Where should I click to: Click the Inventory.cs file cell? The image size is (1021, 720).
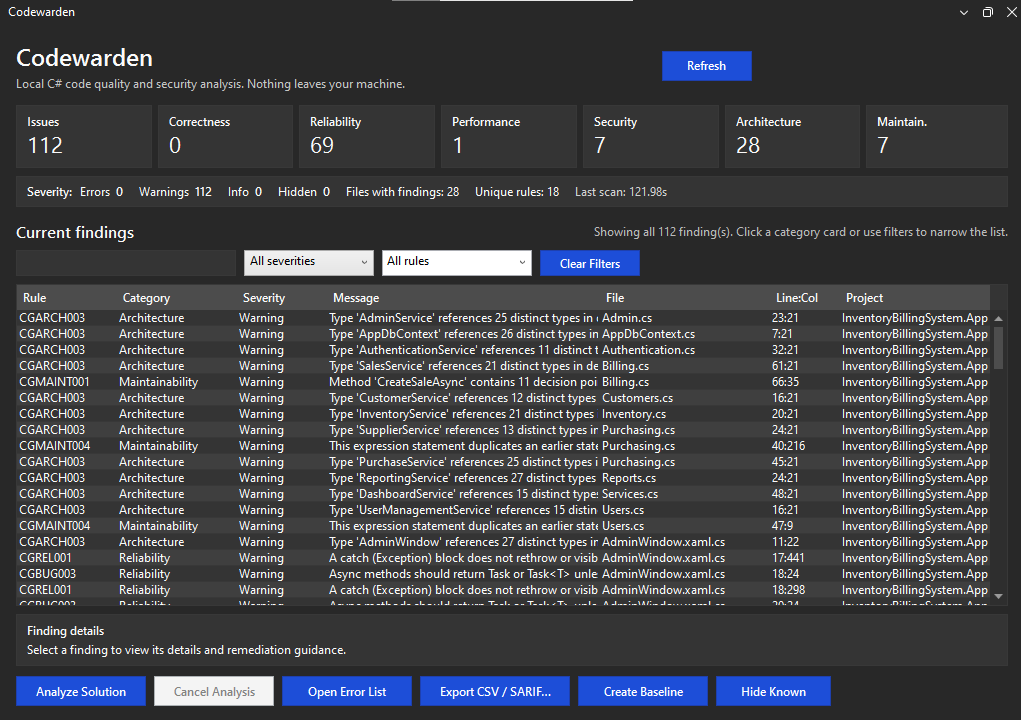(x=634, y=414)
